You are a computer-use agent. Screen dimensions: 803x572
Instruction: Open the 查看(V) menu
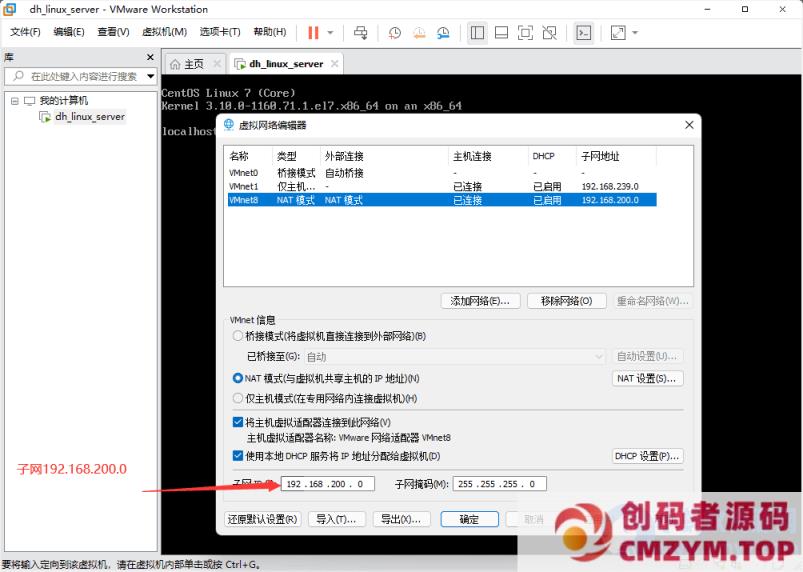113,32
